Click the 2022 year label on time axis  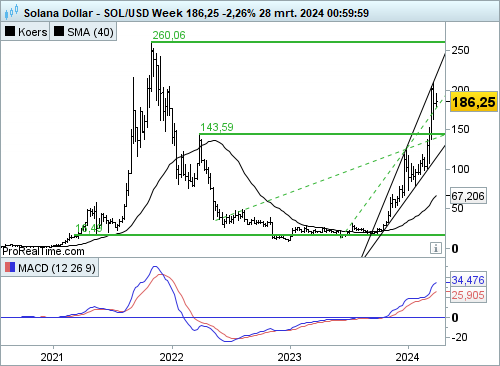[x=171, y=357]
